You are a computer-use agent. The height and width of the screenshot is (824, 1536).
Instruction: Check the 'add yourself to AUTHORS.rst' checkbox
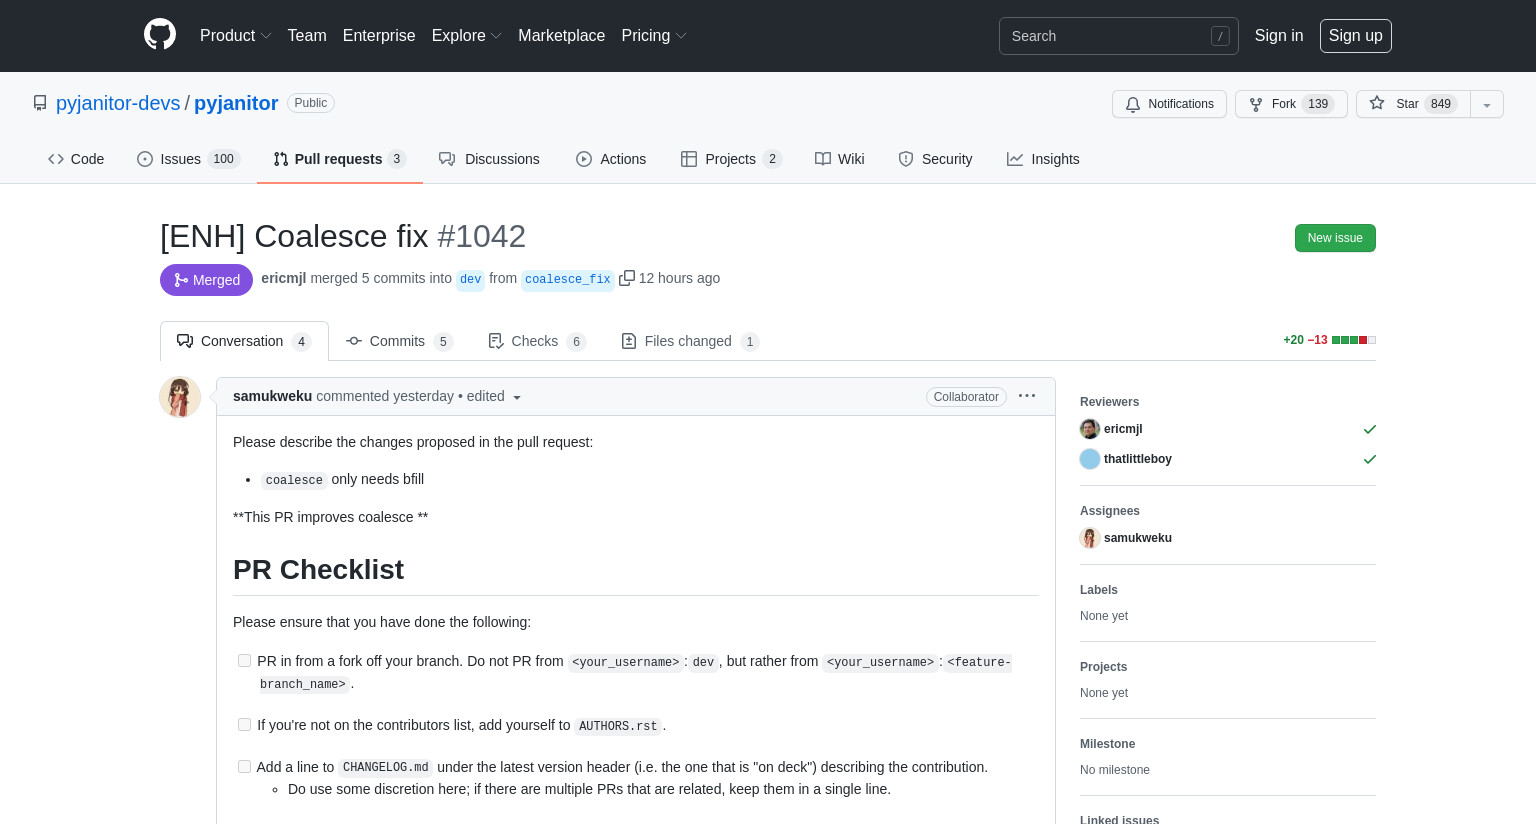tap(244, 724)
